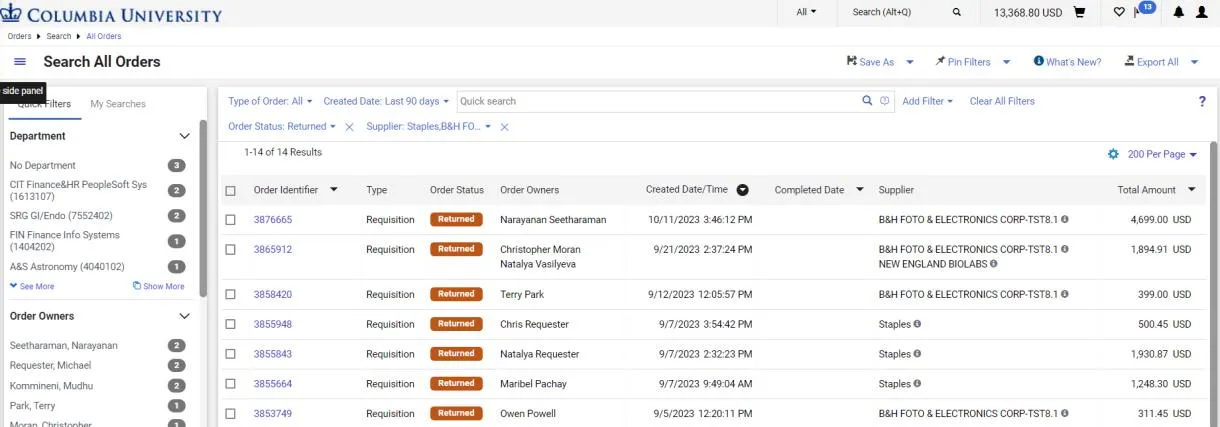Screen dimensions: 1220x427
Task: Open the Add Filter dropdown
Action: [x=927, y=101]
